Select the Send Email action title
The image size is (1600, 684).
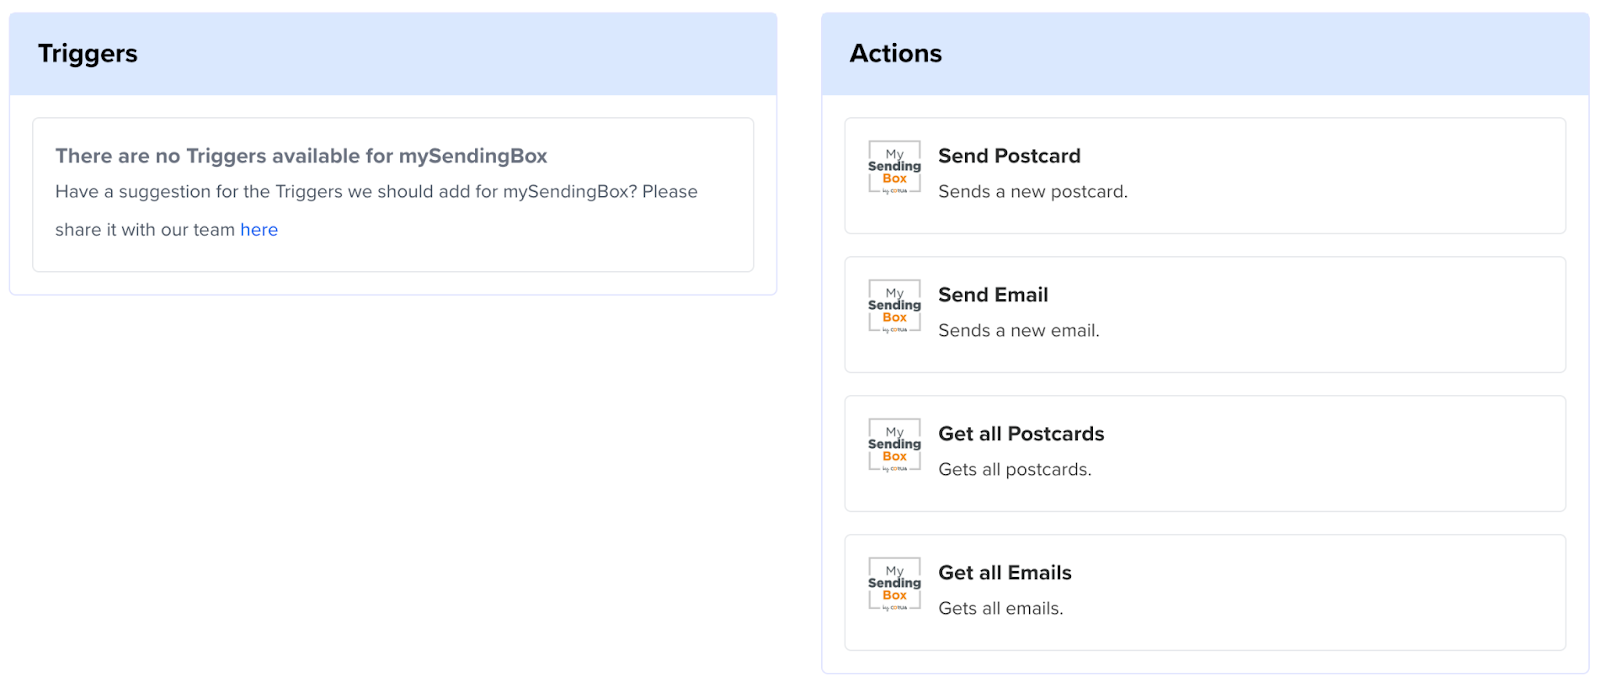(x=993, y=295)
